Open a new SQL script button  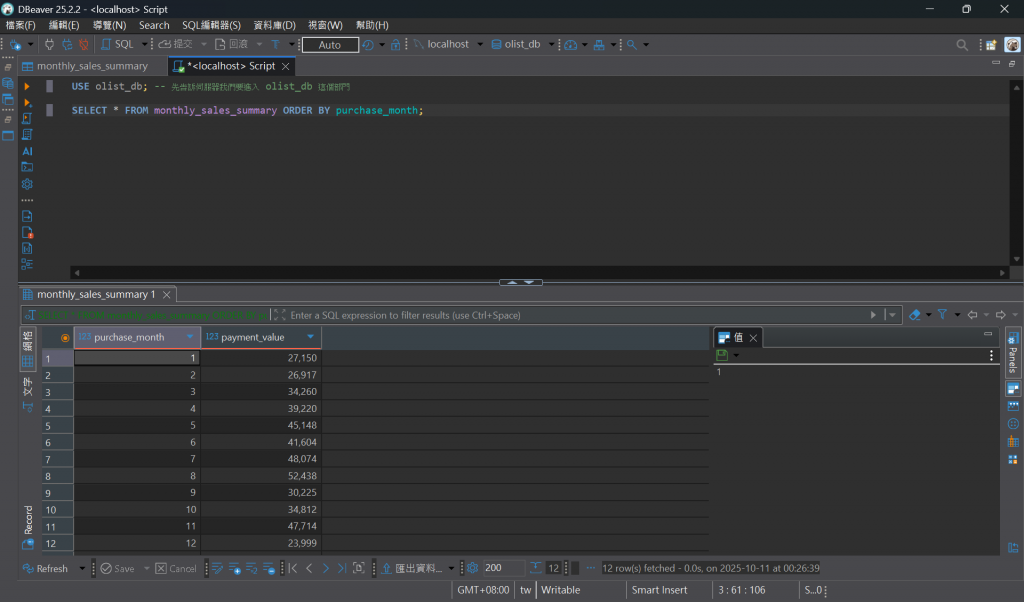tap(118, 44)
